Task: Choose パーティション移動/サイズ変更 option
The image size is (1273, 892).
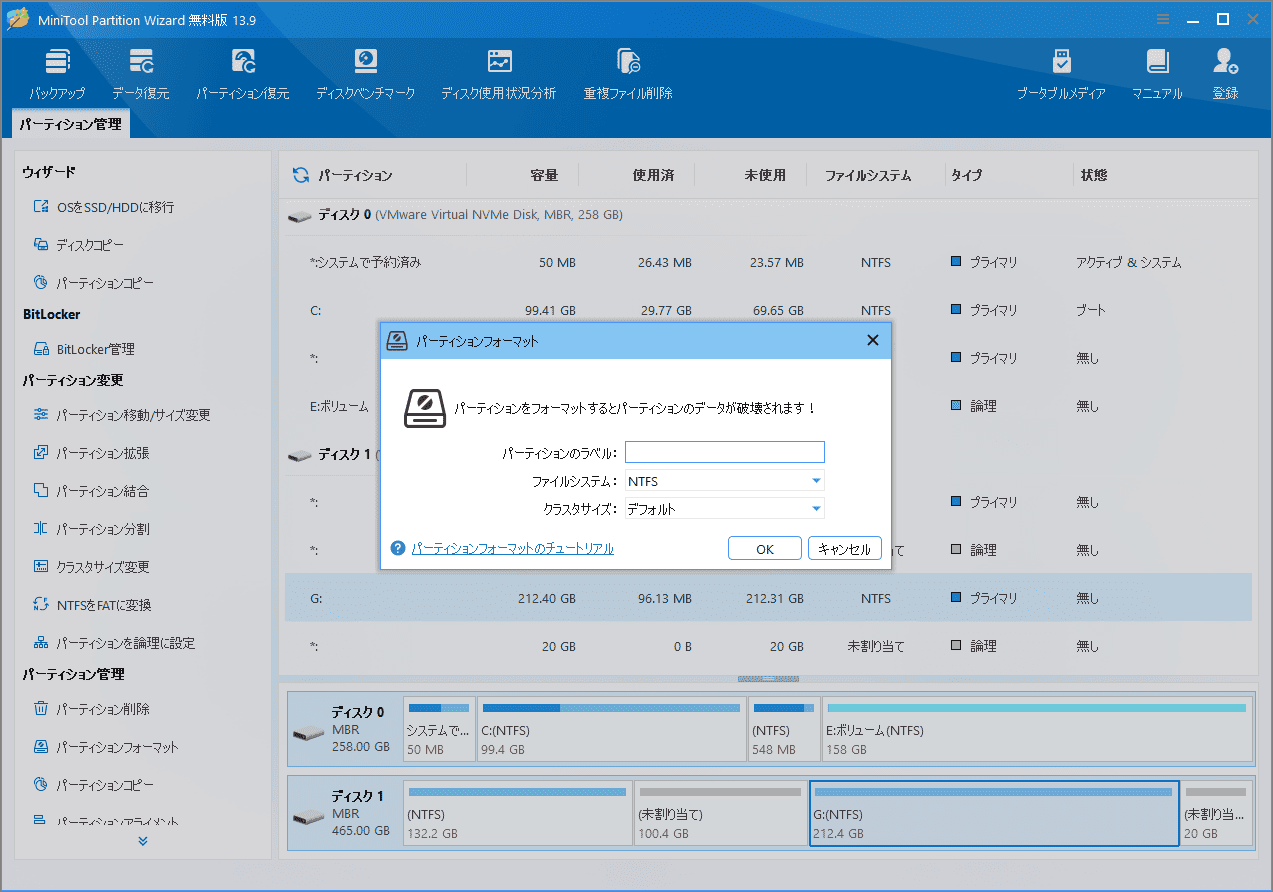Action: tap(121, 415)
